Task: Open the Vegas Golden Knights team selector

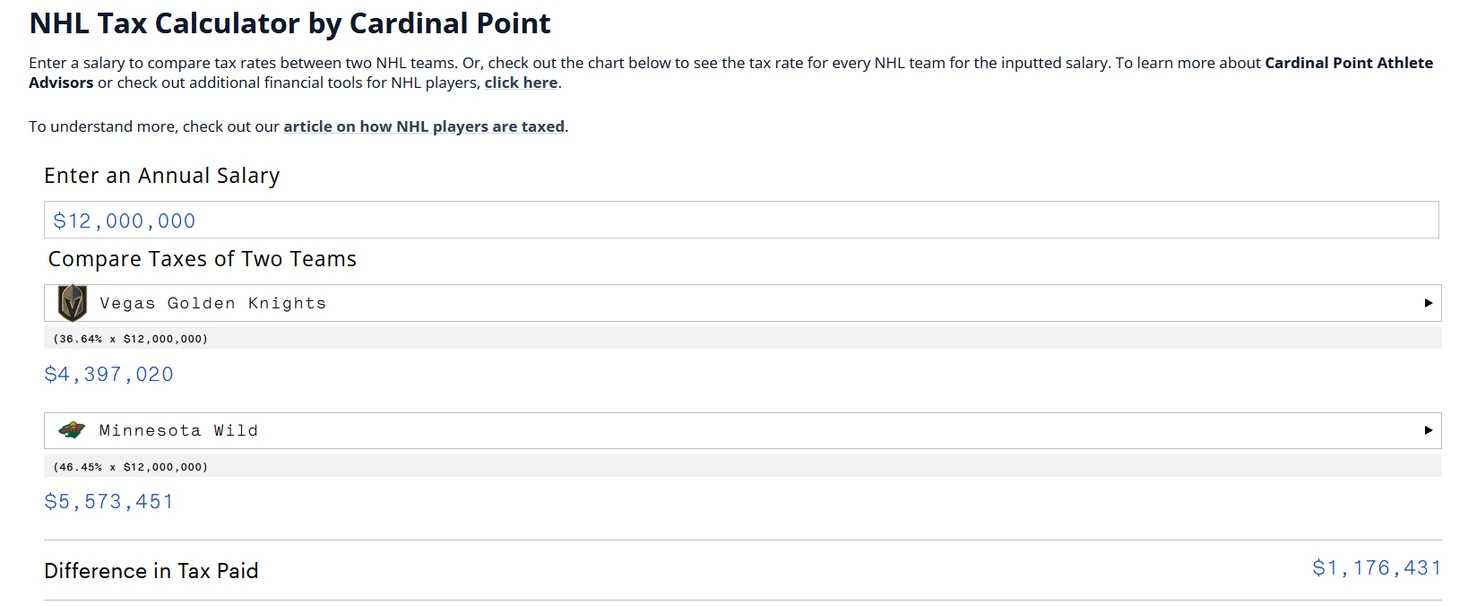Action: (740, 303)
